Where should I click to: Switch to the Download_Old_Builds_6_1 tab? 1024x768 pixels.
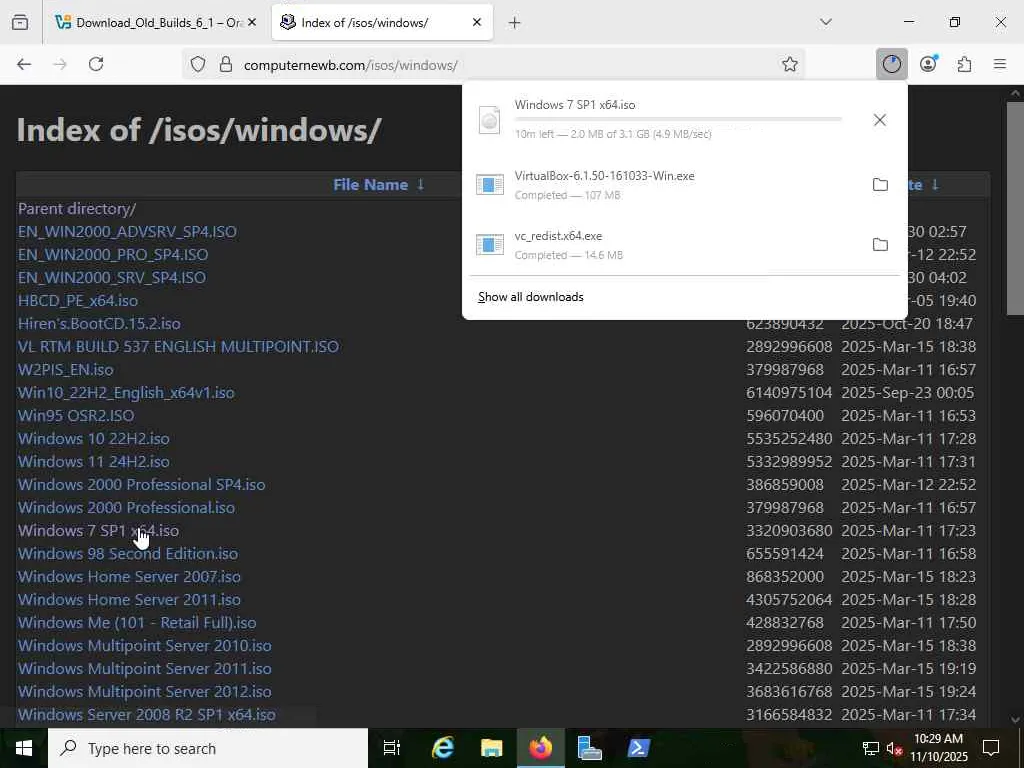(155, 22)
